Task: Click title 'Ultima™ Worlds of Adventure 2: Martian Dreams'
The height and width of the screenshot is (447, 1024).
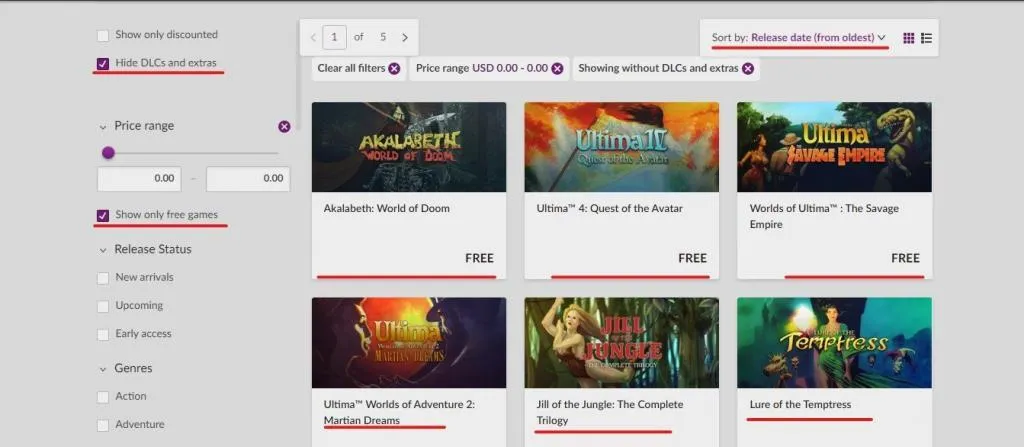Action: [x=399, y=412]
